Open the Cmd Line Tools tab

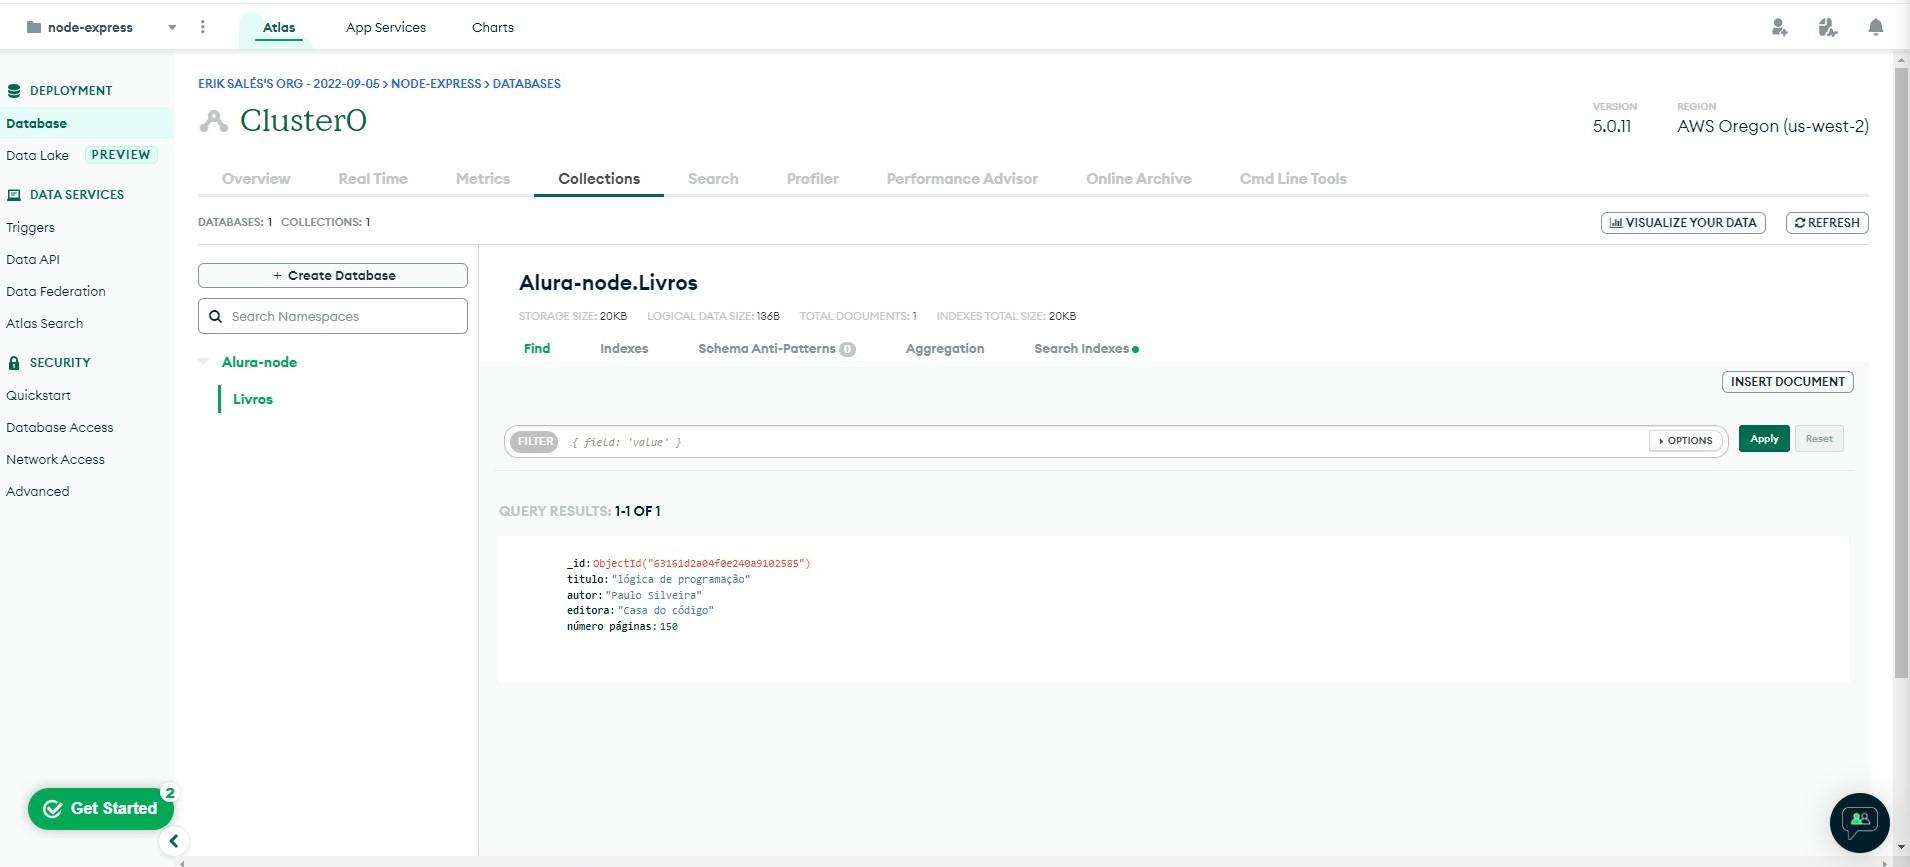1293,179
